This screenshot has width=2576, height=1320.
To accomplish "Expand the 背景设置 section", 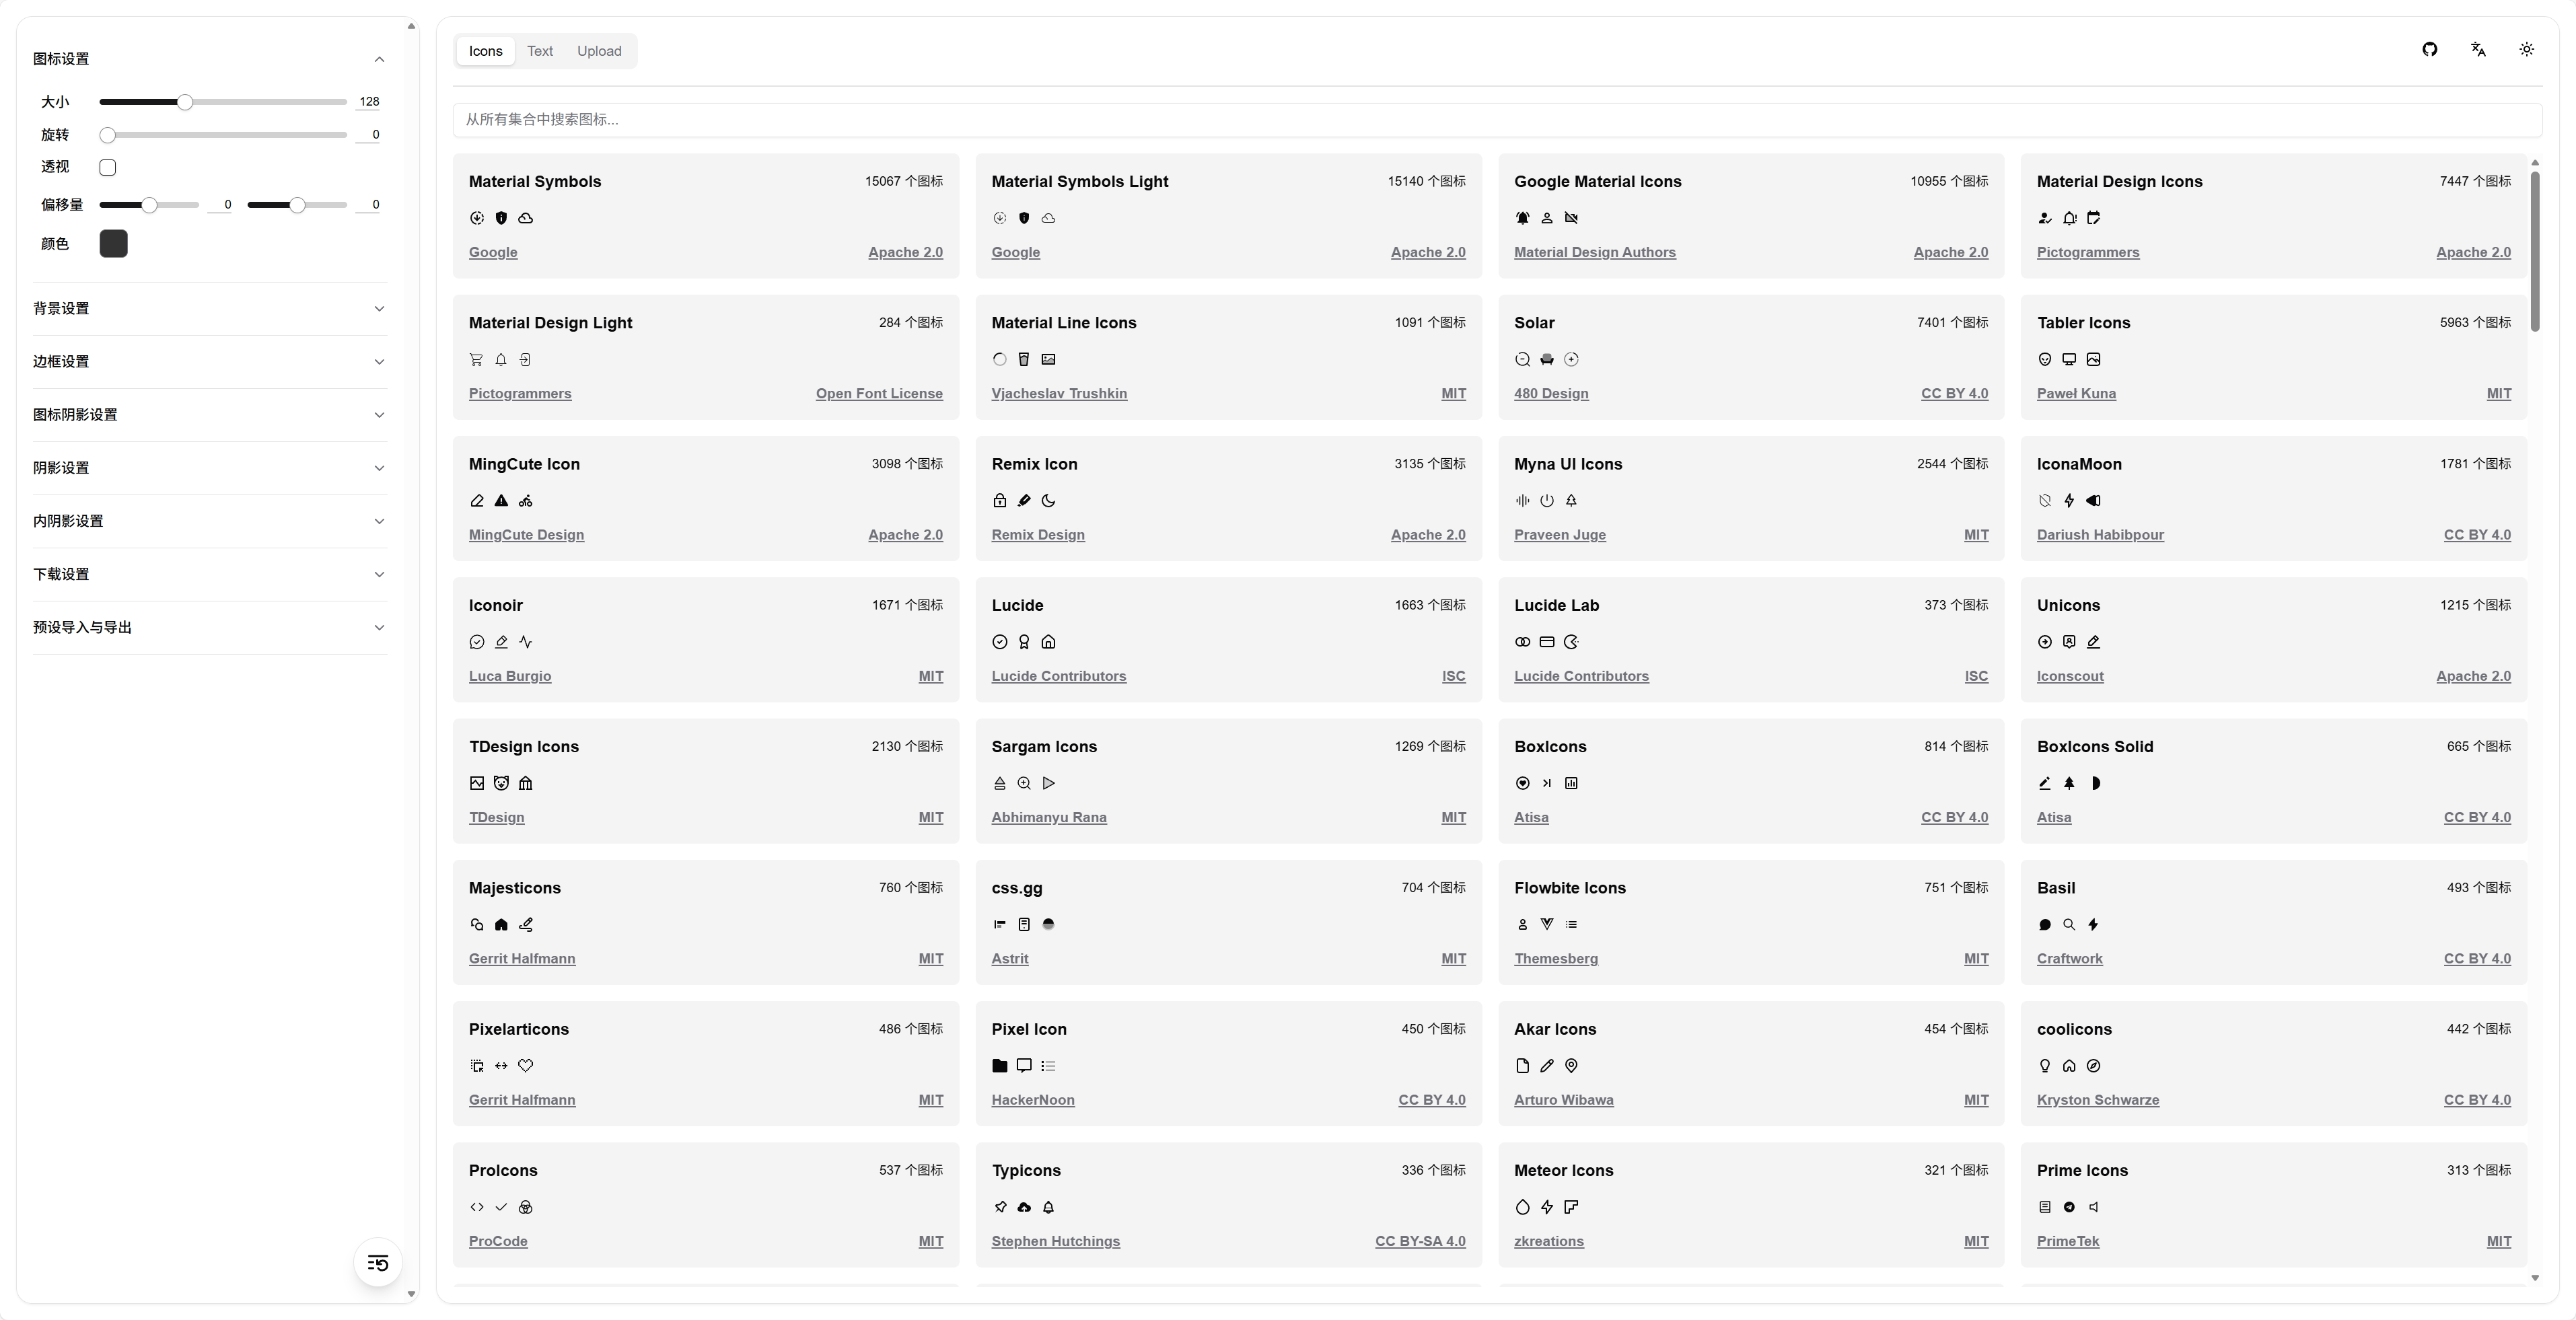I will tap(210, 309).
